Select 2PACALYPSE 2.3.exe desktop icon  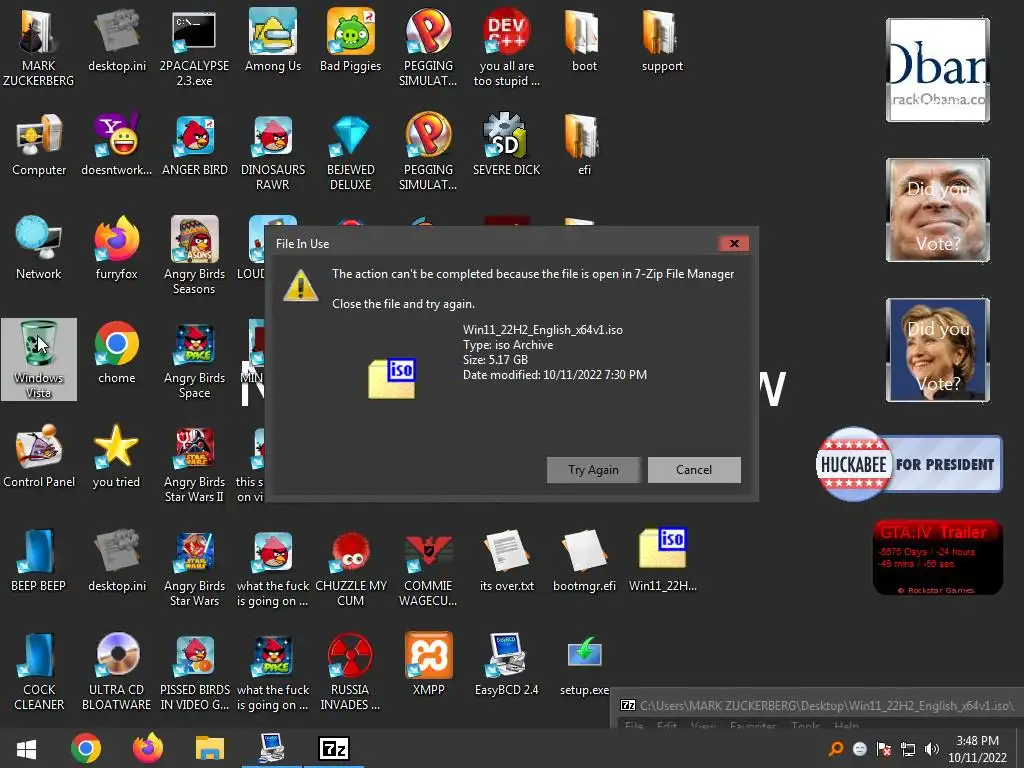click(x=194, y=46)
